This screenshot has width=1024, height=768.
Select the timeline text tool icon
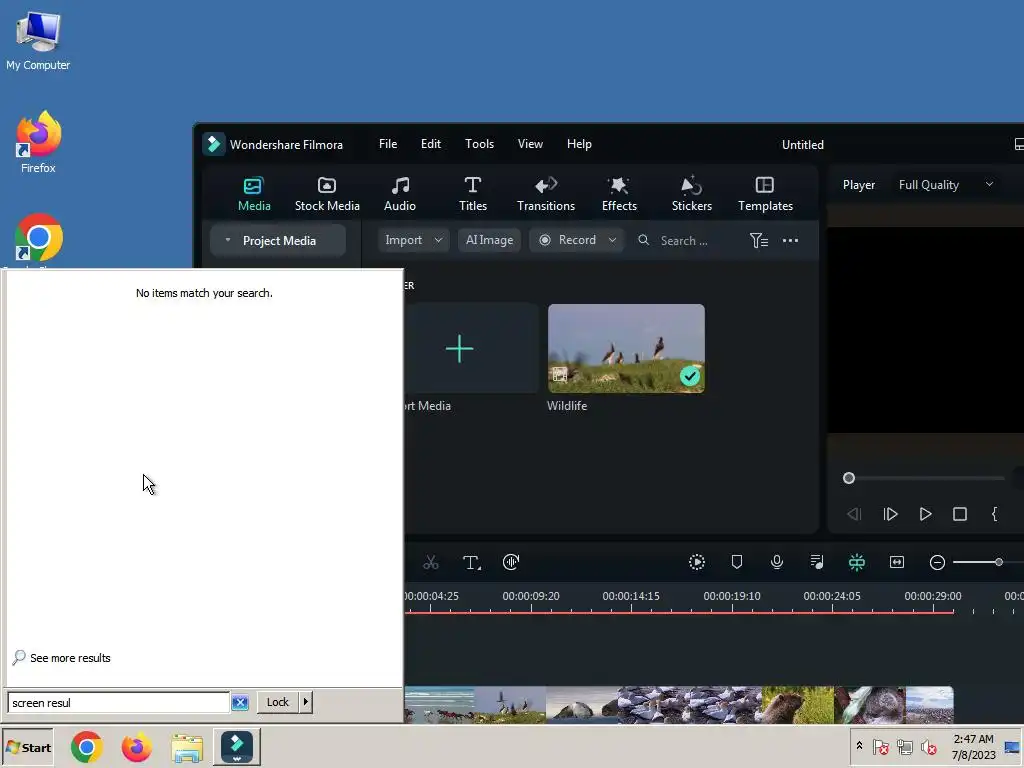[471, 562]
